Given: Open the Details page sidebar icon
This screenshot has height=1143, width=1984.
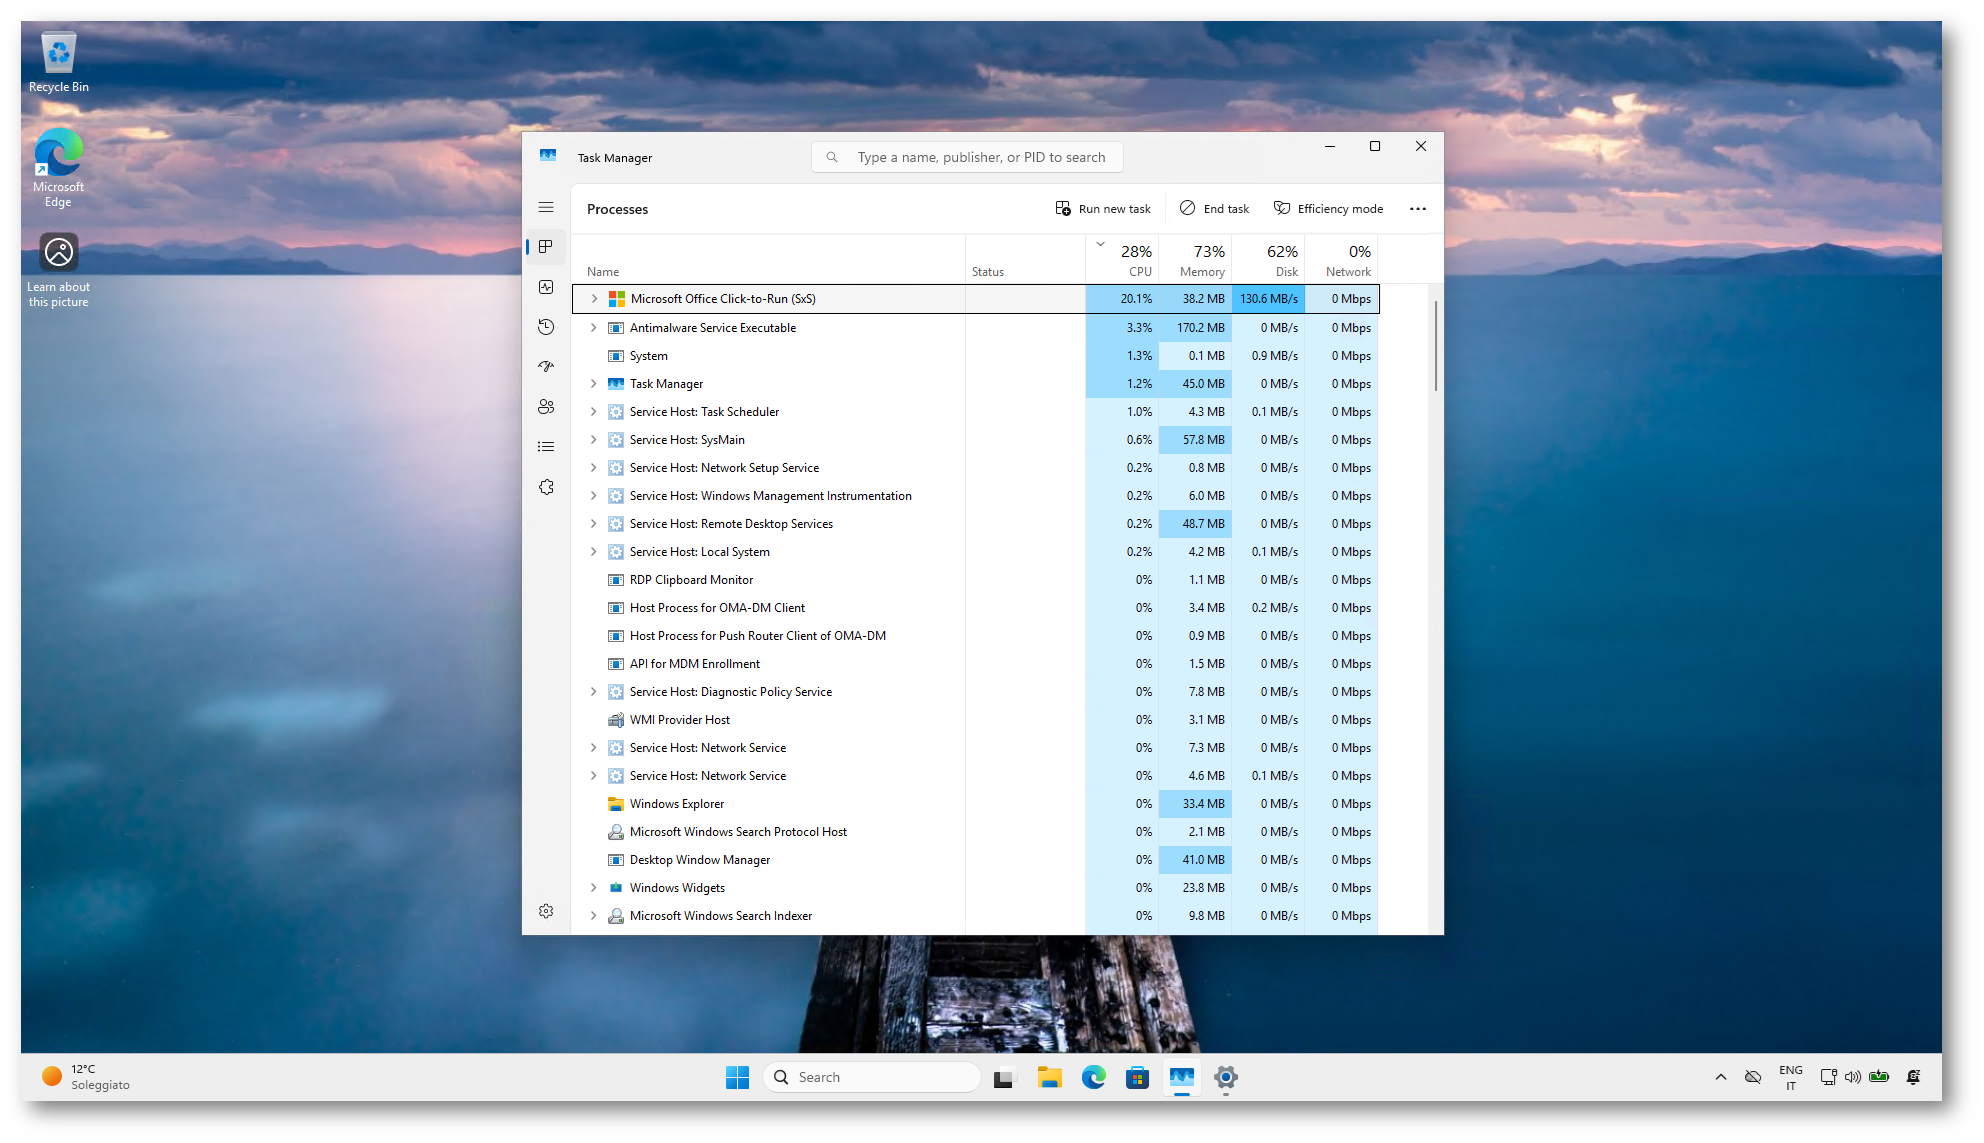Looking at the screenshot, I should [546, 447].
